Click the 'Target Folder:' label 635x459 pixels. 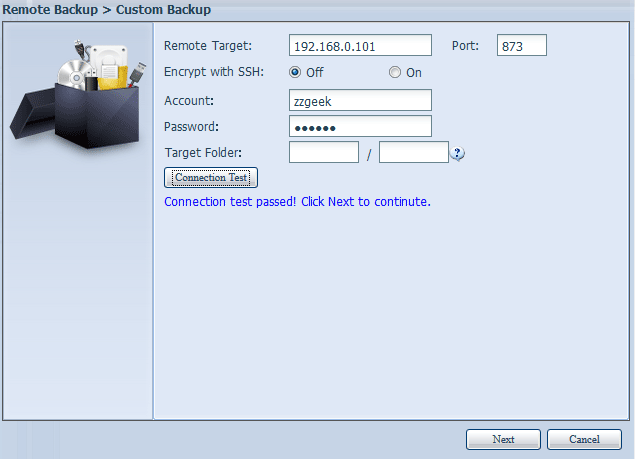pos(203,153)
